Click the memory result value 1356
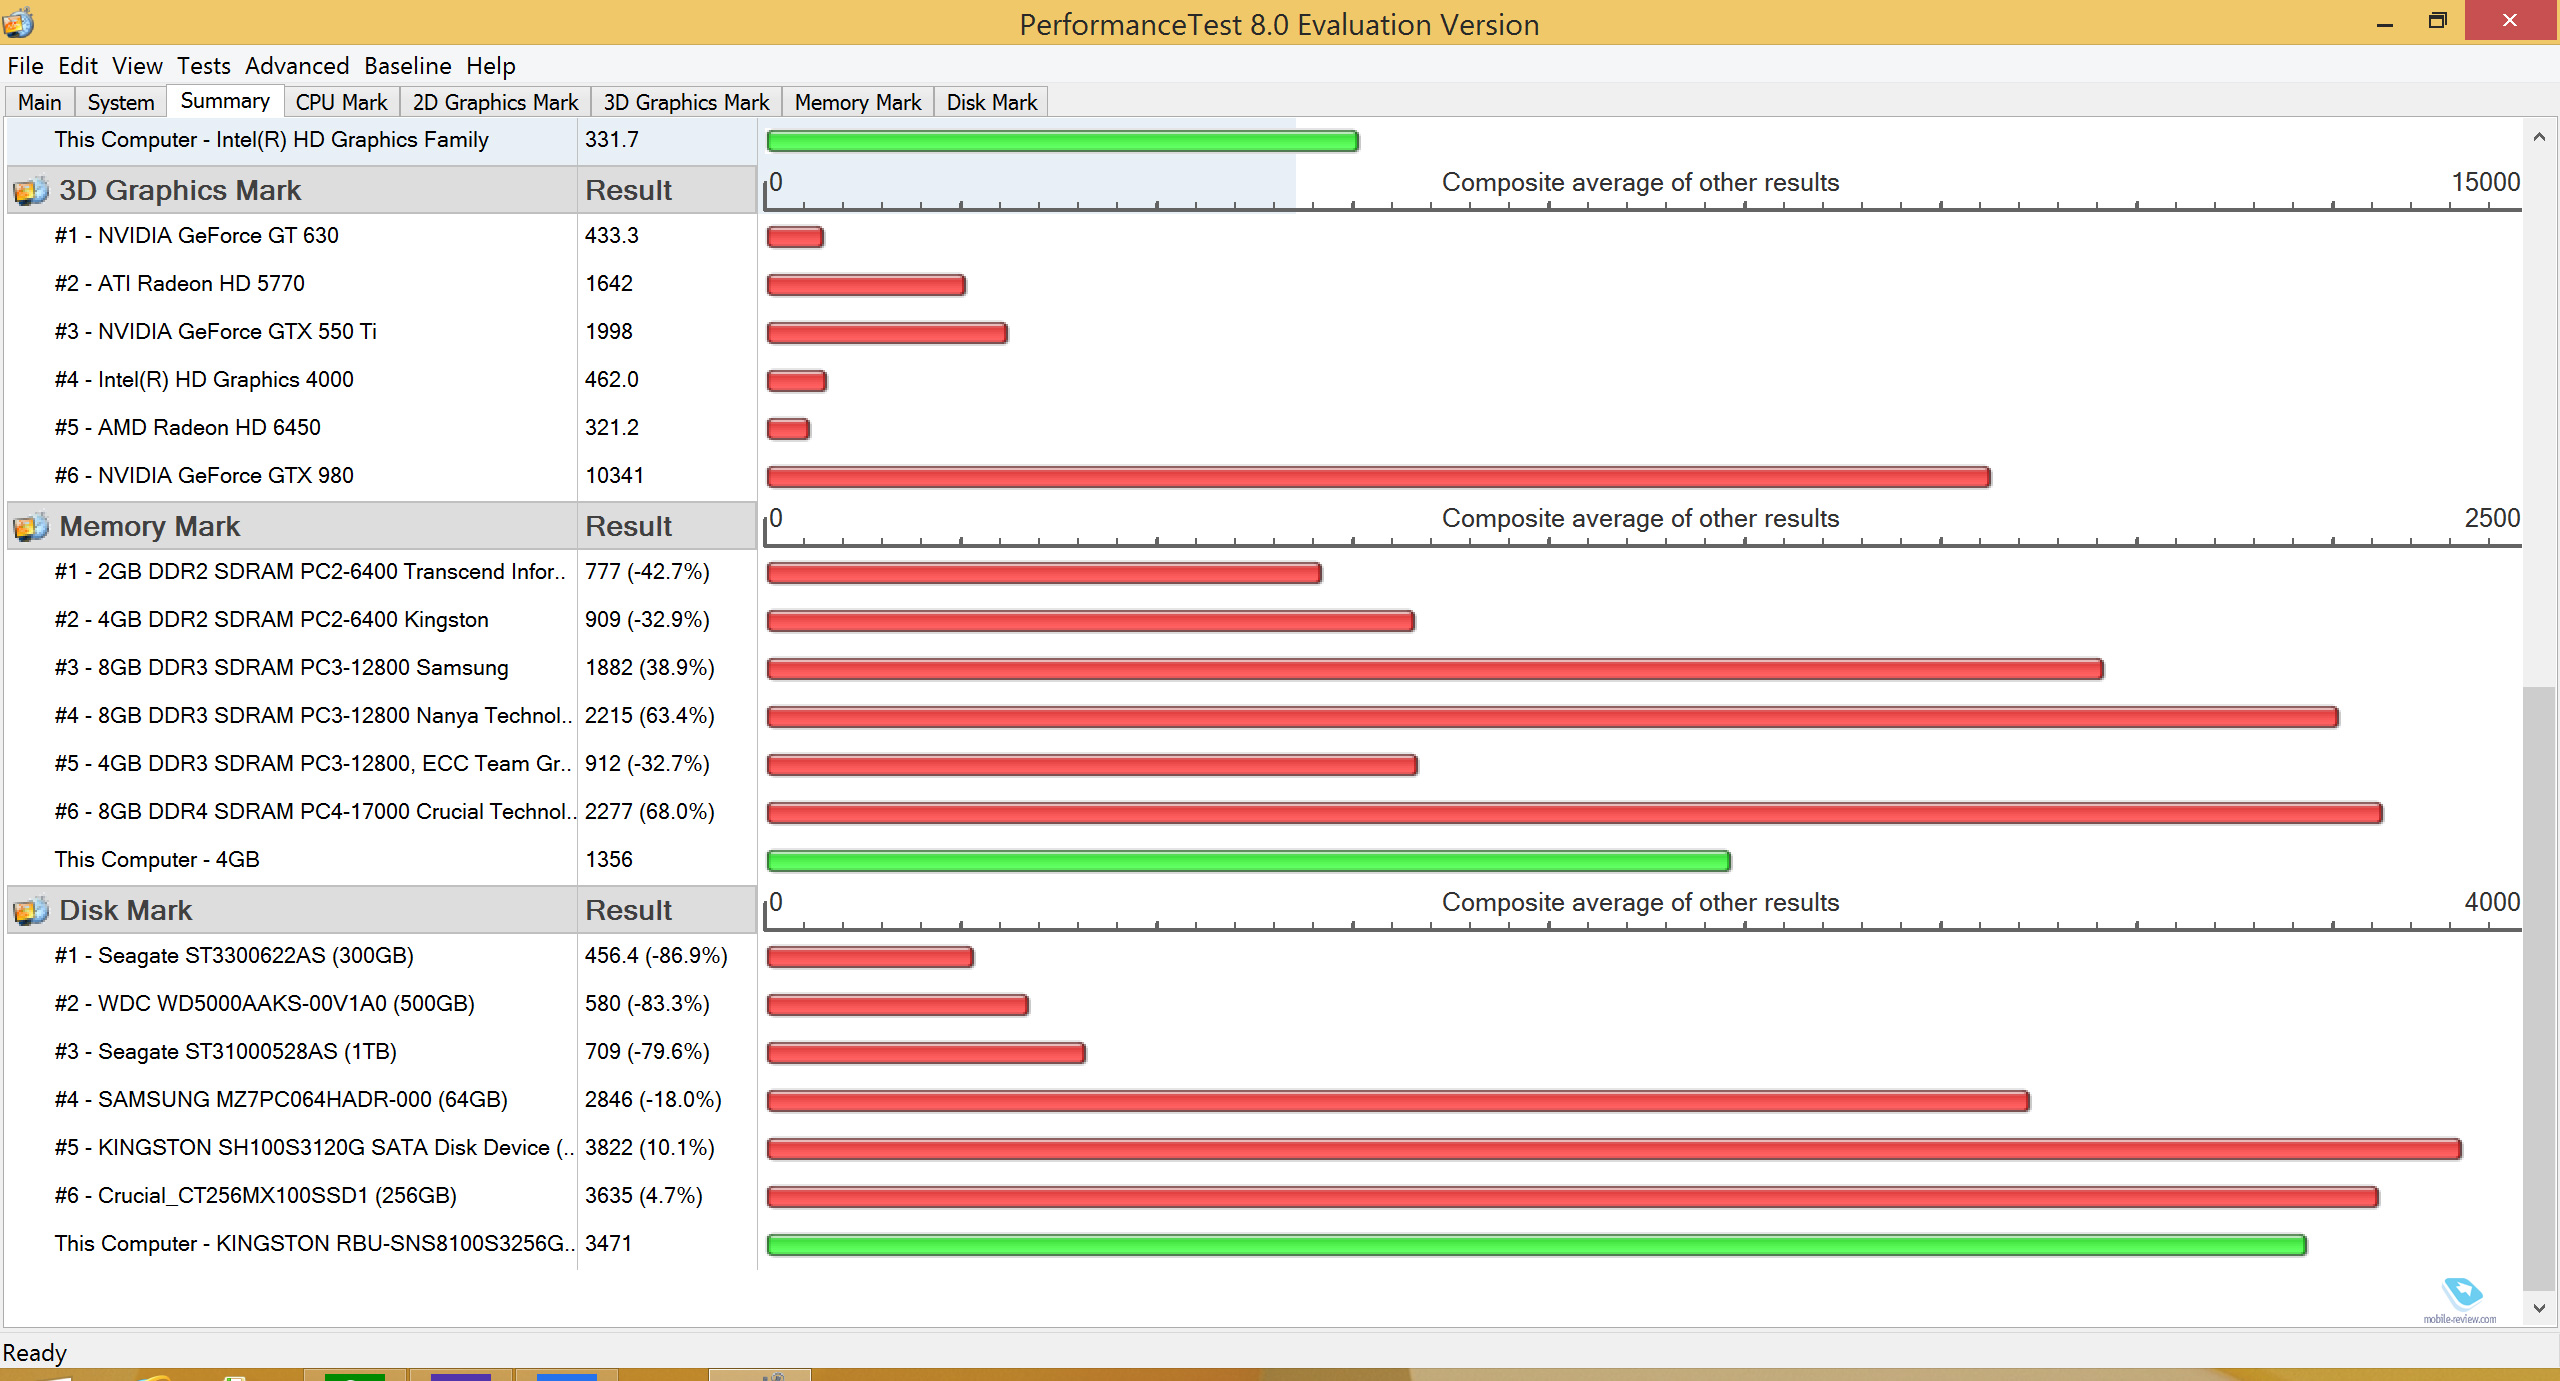The image size is (2560, 1381). [609, 860]
